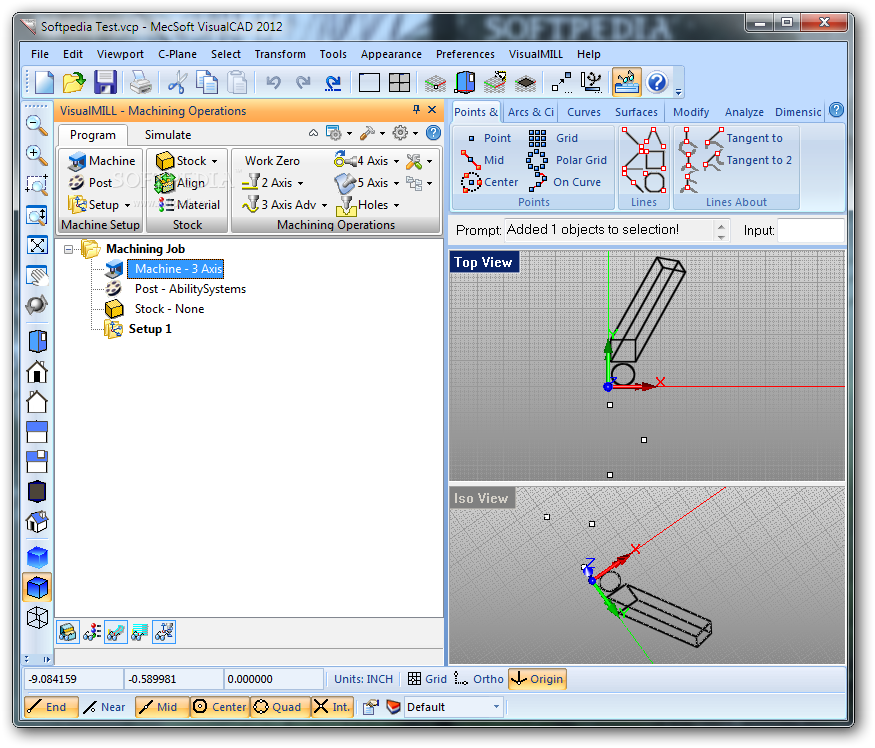The width and height of the screenshot is (875, 748).
Task: Click the Rotate view sphere icon
Action: coord(37,305)
